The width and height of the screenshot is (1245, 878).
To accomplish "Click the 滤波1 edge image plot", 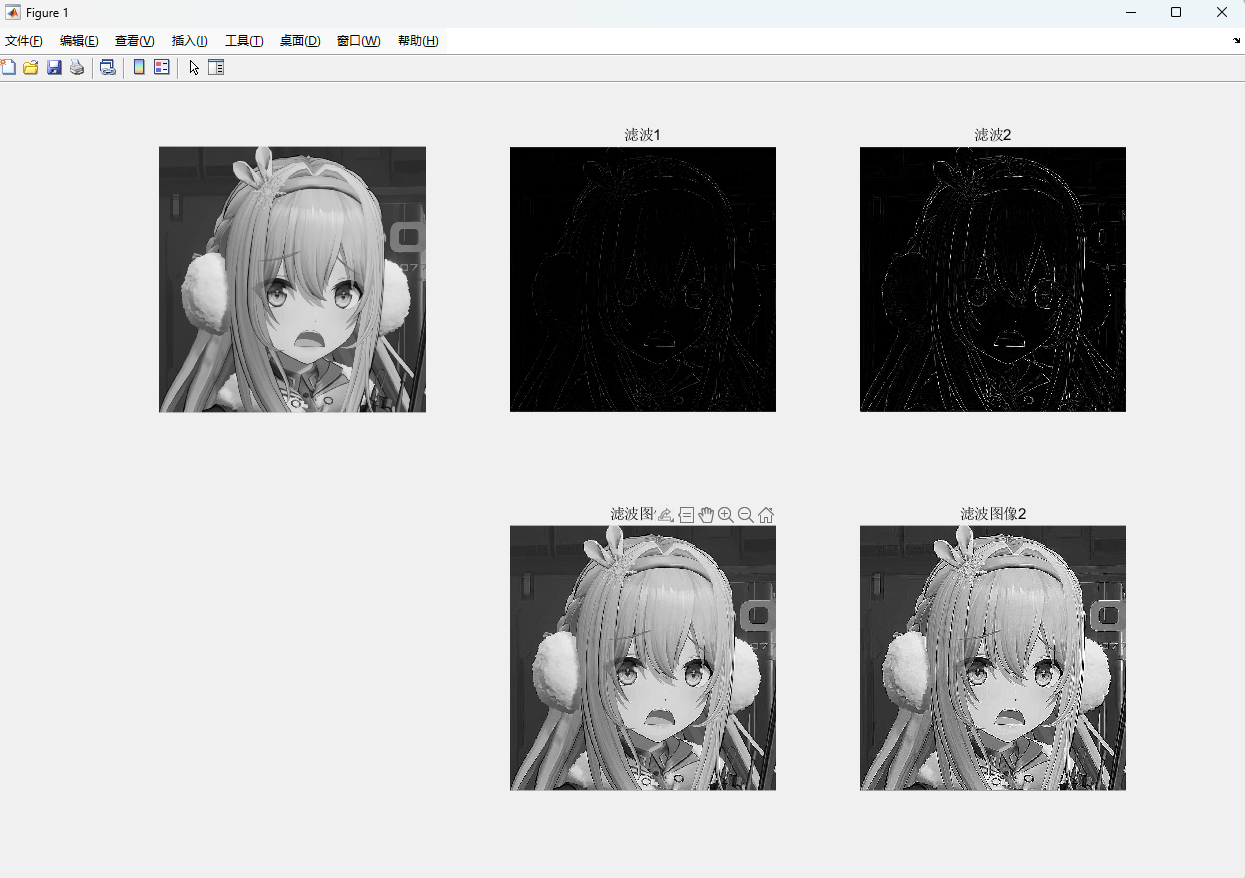I will coord(642,279).
